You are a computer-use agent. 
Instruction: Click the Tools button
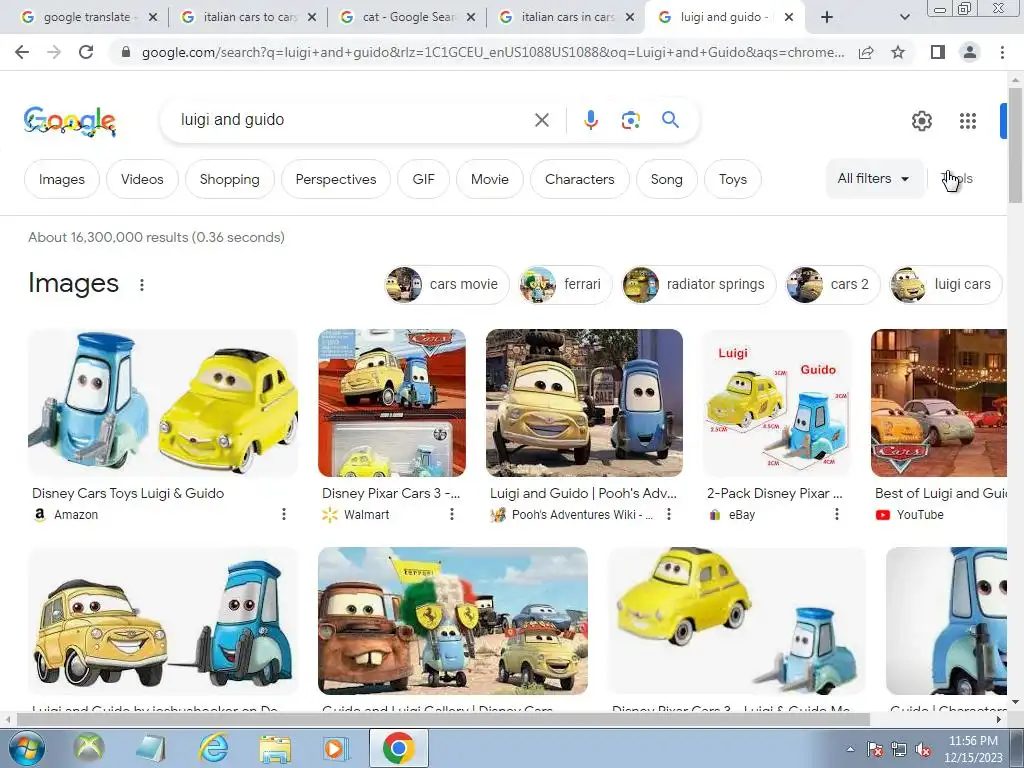coord(957,178)
